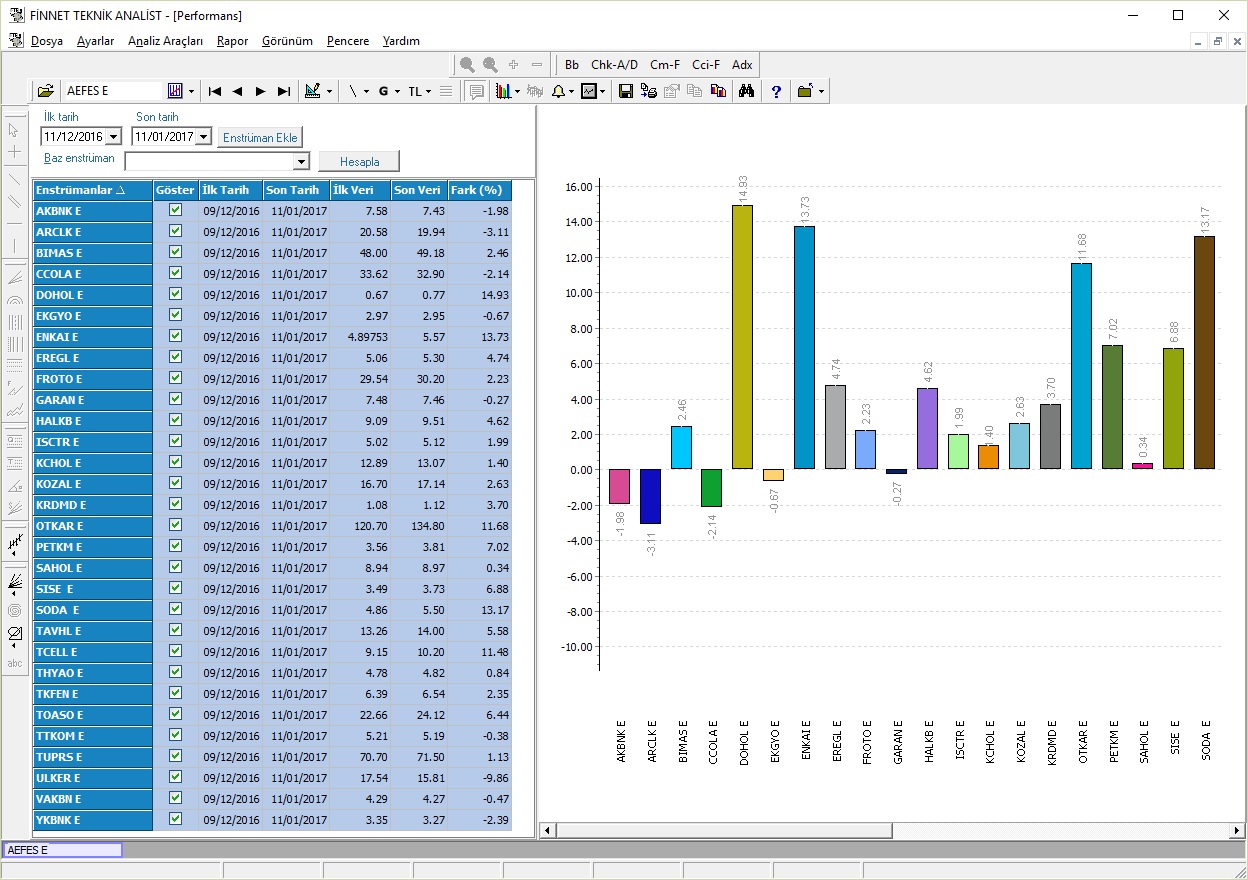
Task: Uncheck Göster for BIMAS E
Action: (176, 253)
